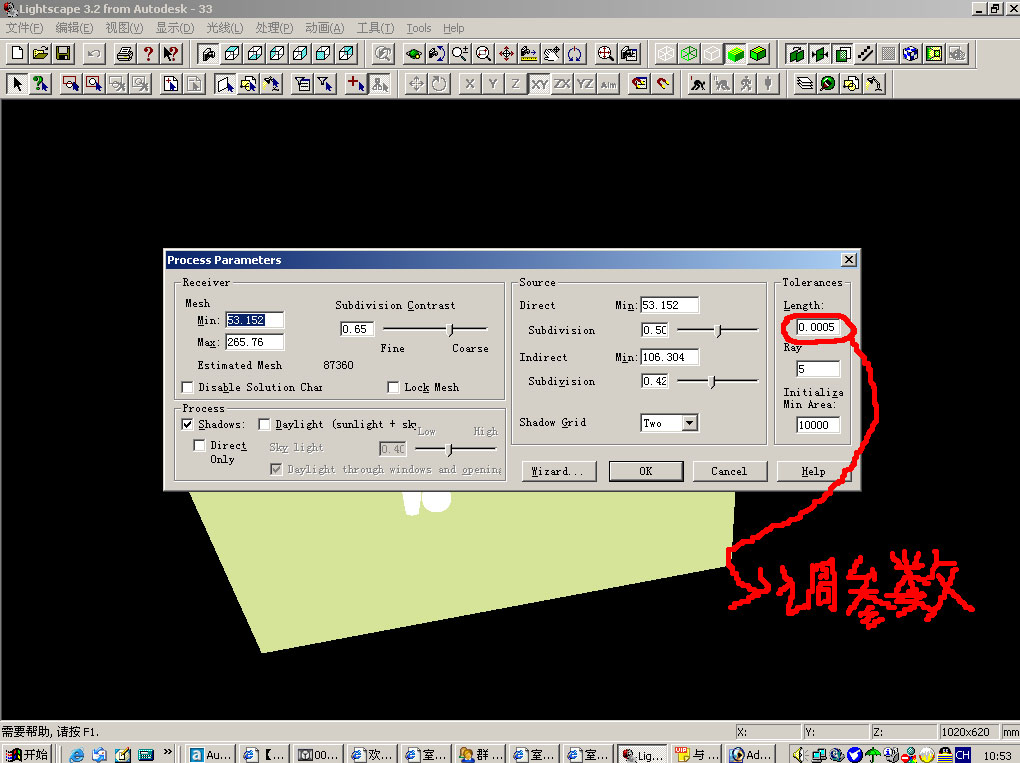The height and width of the screenshot is (763, 1020).
Task: Uncheck the Shadows checkbox
Action: 187,424
